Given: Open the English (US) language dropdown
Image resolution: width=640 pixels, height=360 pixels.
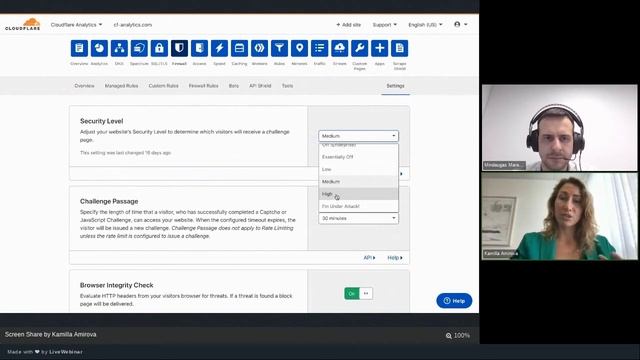Looking at the screenshot, I should (x=425, y=25).
